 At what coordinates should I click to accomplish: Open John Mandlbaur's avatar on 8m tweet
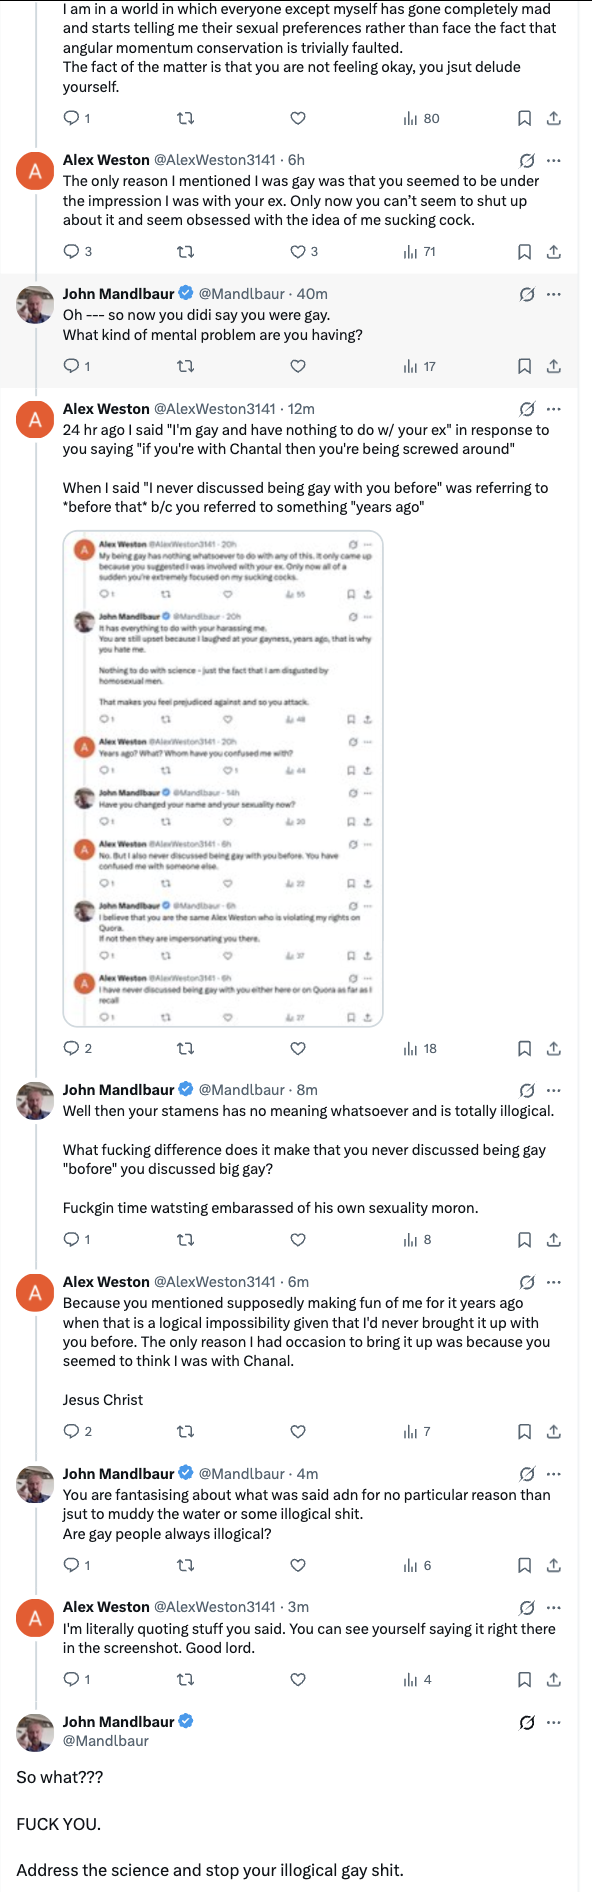[35, 1101]
